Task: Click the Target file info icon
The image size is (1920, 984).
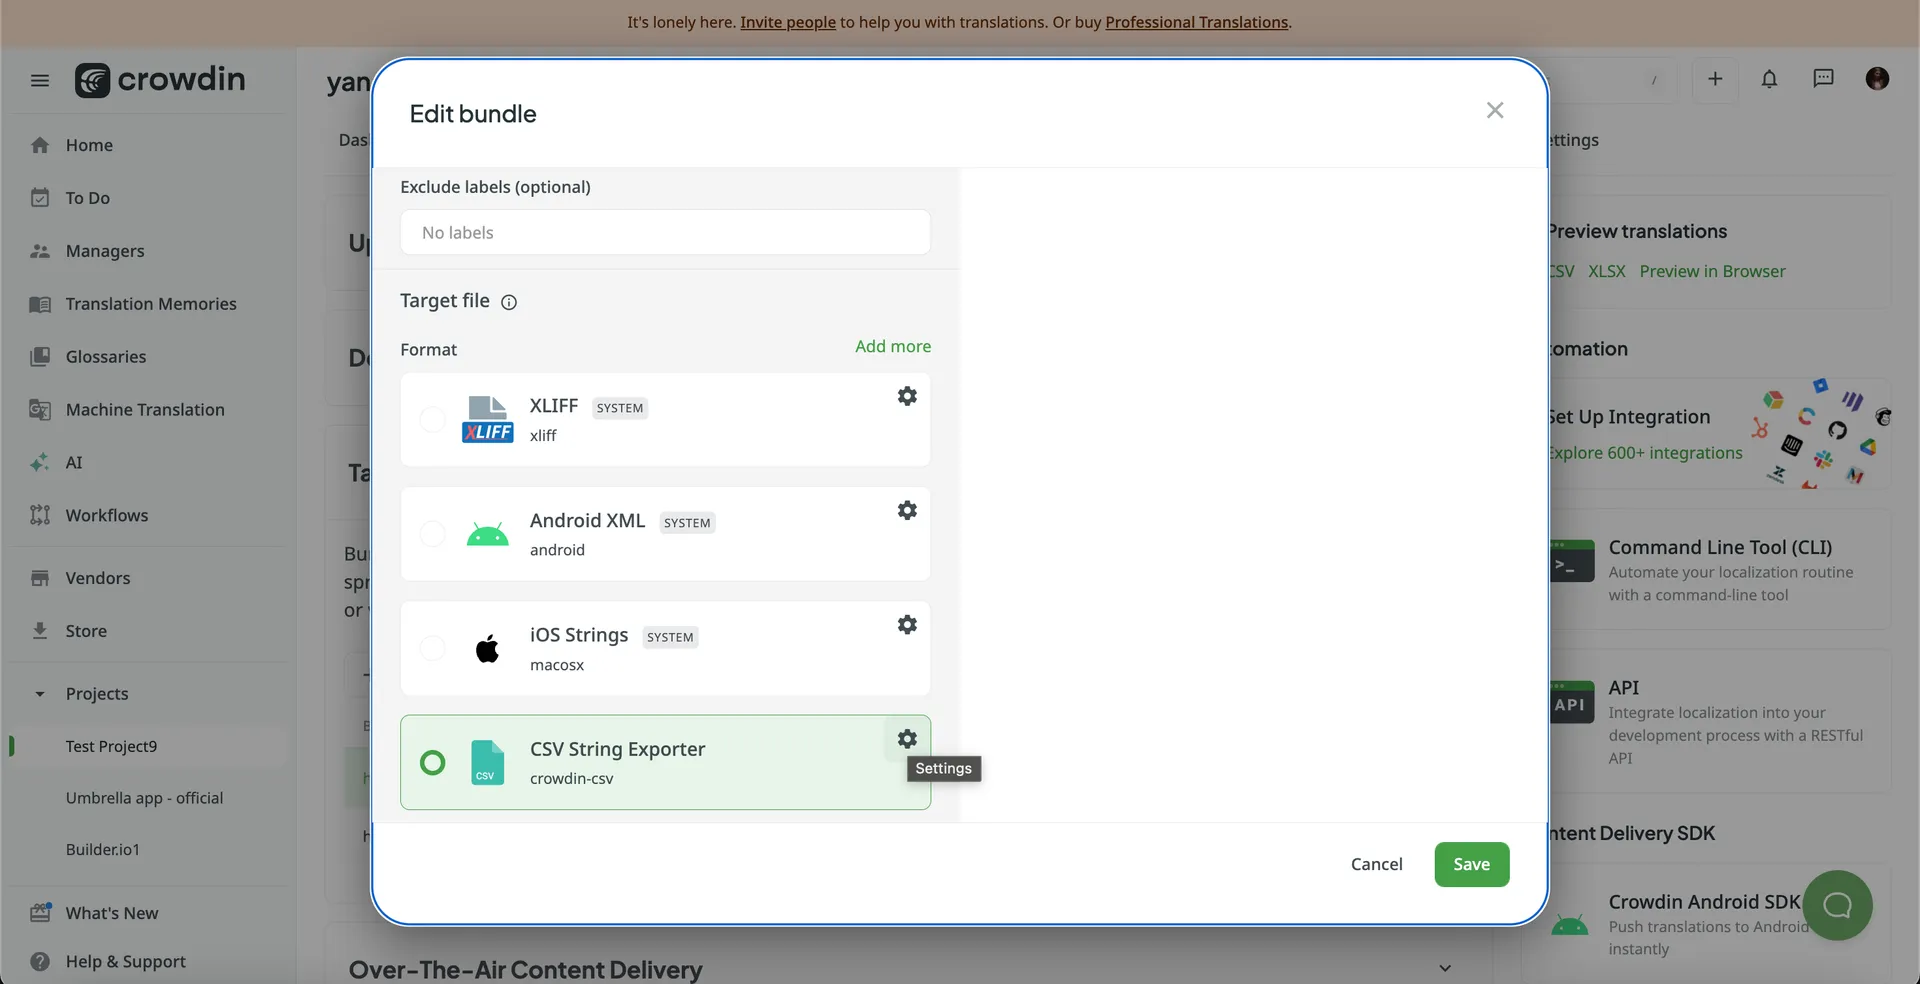Action: (x=509, y=302)
